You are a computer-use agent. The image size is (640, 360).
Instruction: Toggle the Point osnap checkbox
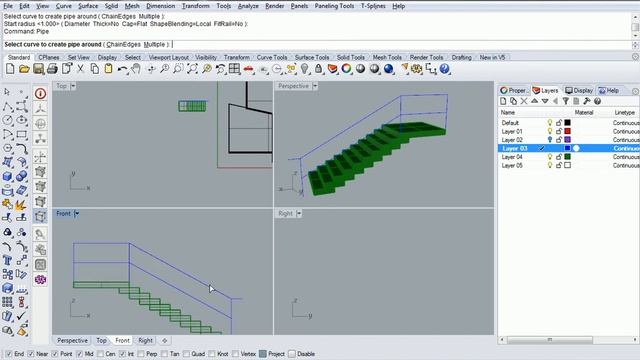(55, 354)
